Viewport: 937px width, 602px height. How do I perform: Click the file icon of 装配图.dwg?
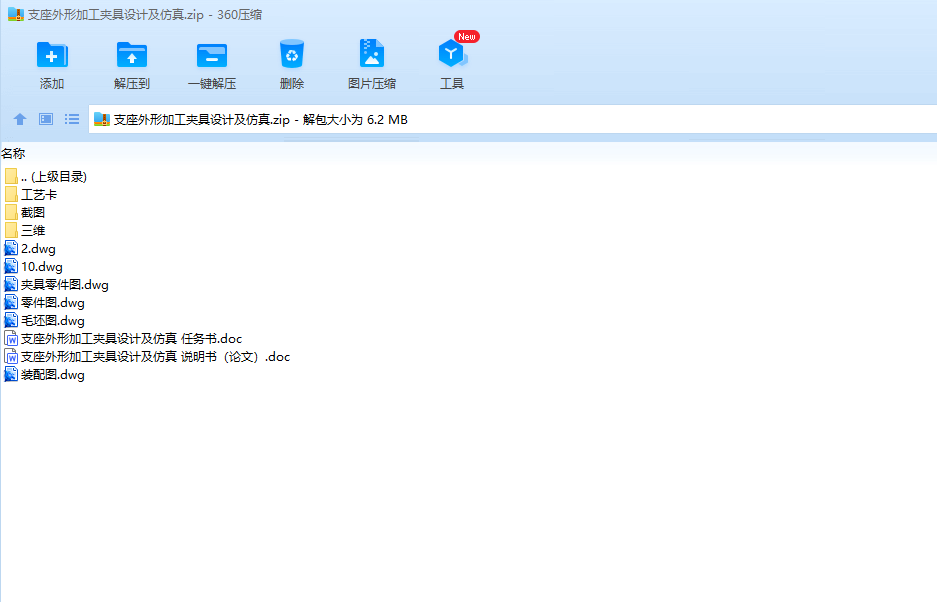[x=11, y=375]
